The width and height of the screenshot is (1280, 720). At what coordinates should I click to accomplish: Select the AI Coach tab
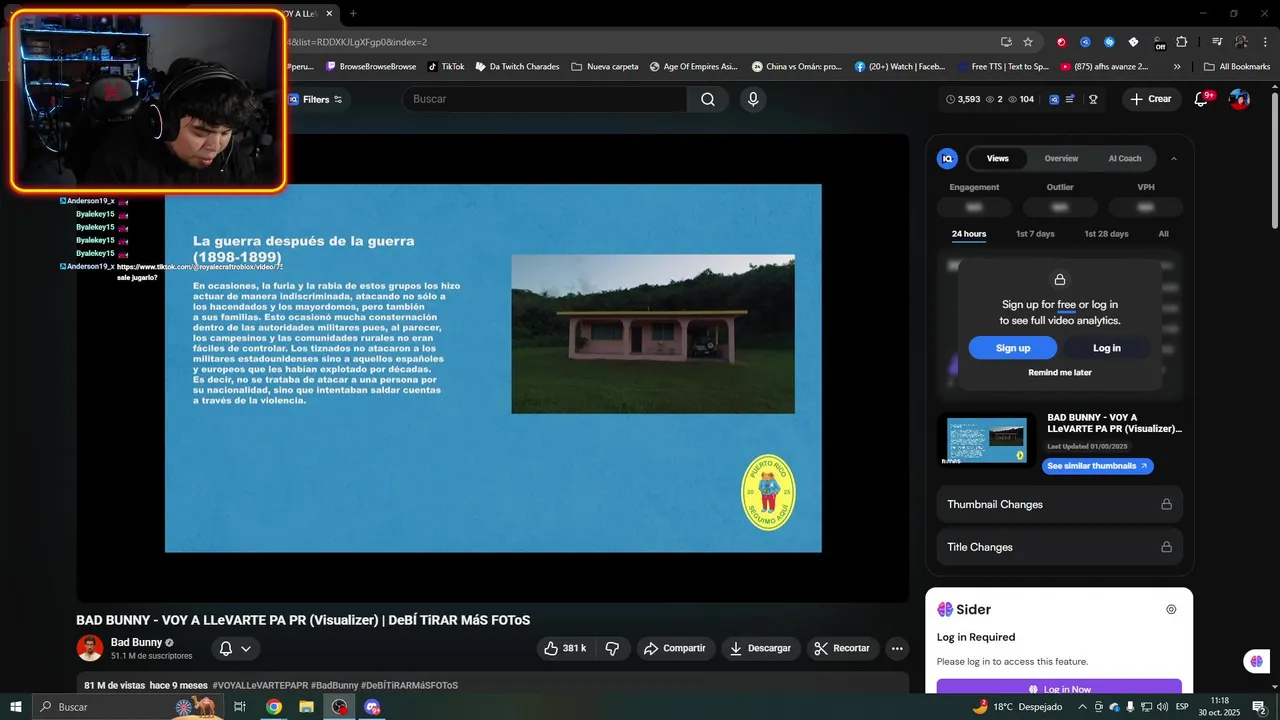(1124, 158)
